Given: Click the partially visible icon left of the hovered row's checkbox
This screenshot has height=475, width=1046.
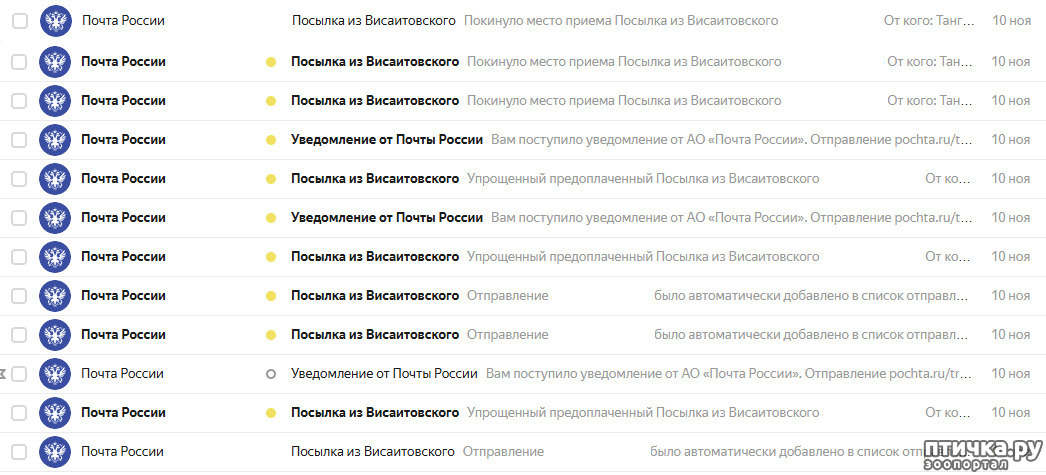Looking at the screenshot, I should point(3,374).
